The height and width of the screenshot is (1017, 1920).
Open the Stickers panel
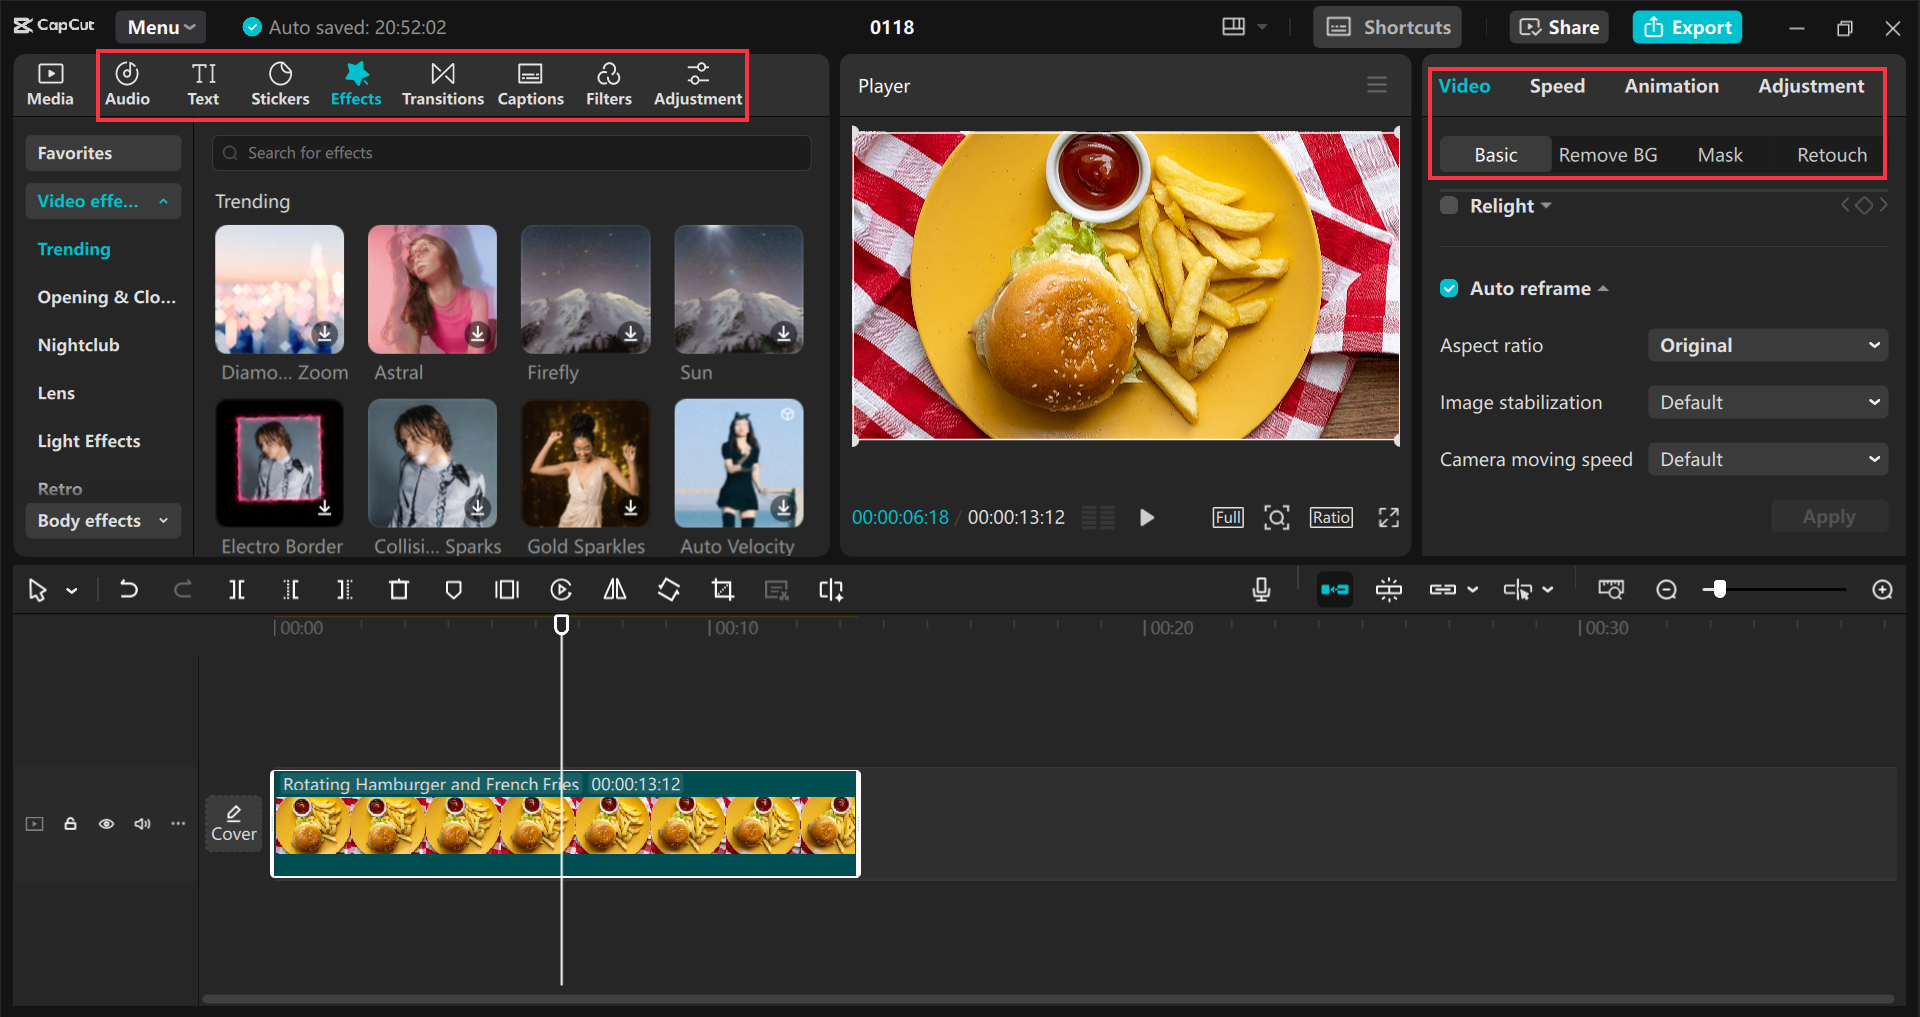click(x=280, y=83)
